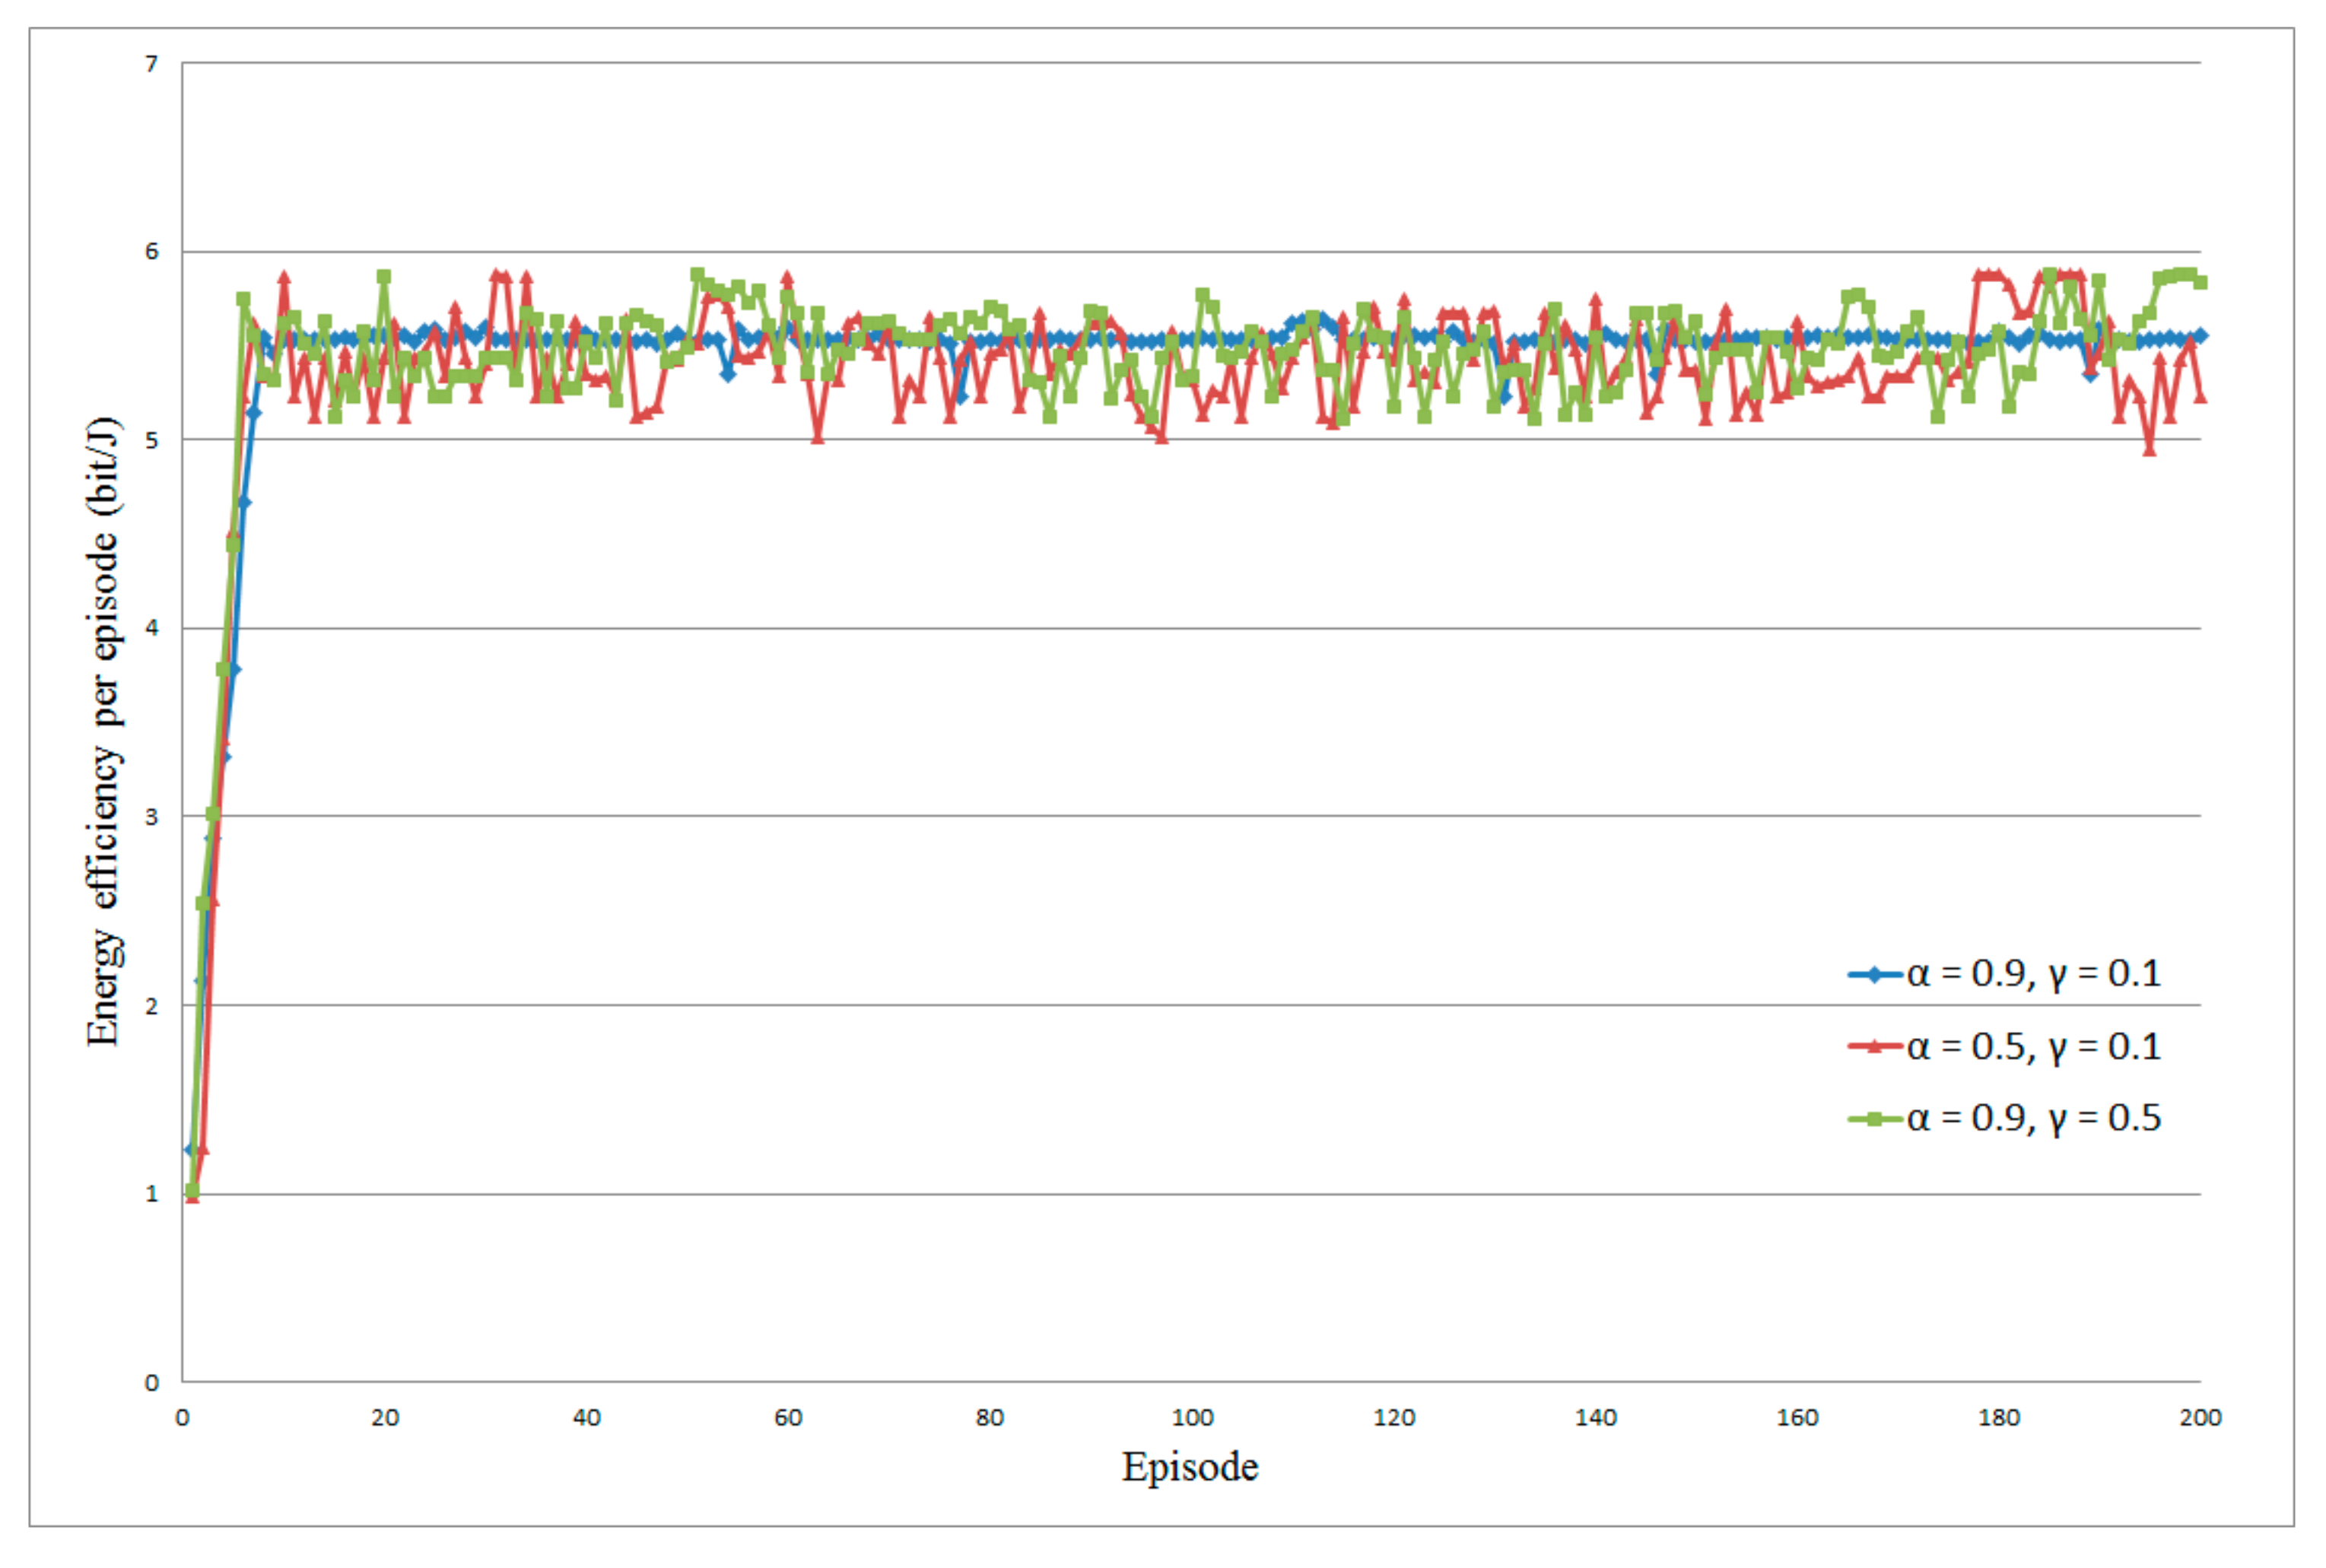Viewport: 2326px width, 1568px height.
Task: Click y-axis tick label 0
Action: point(151,1382)
